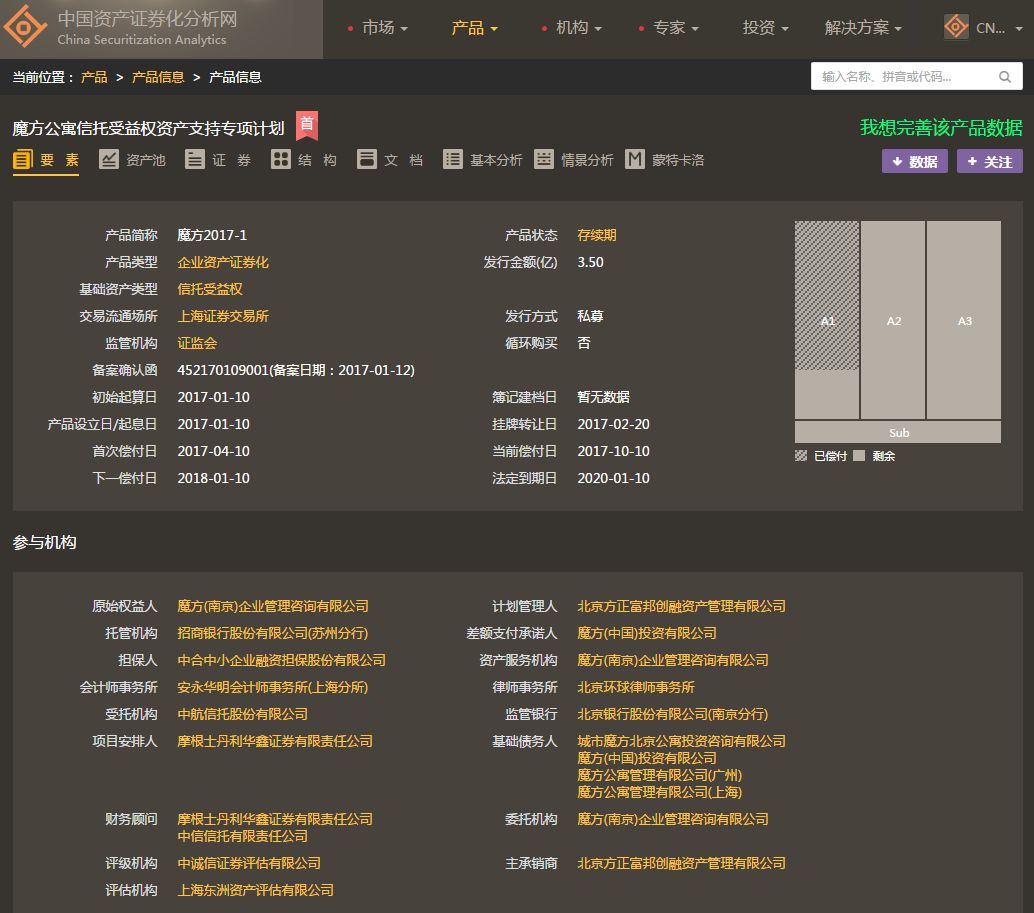
Task: Click the 蒙特卡洛 M icon
Action: [x=634, y=160]
